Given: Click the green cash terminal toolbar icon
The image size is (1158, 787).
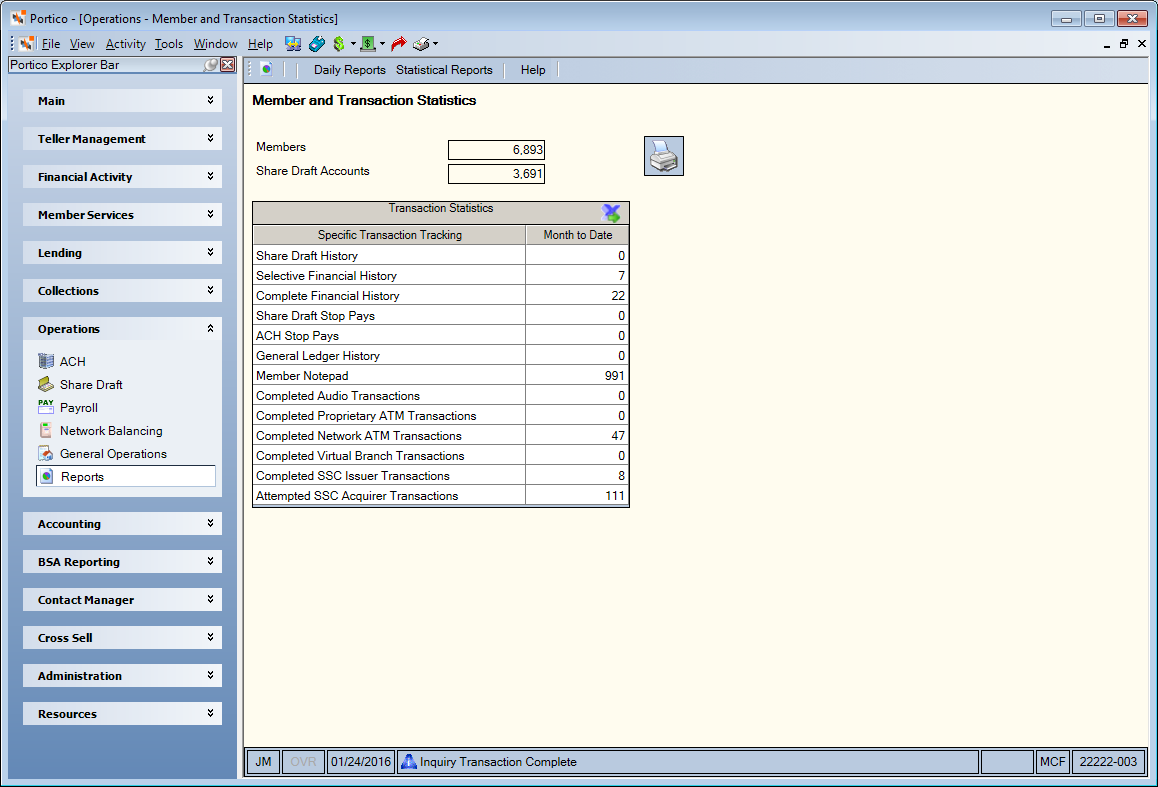Looking at the screenshot, I should 368,44.
